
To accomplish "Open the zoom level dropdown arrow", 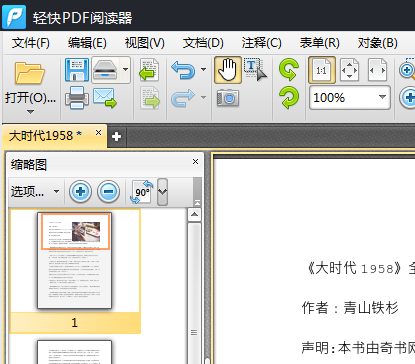I will (x=383, y=97).
